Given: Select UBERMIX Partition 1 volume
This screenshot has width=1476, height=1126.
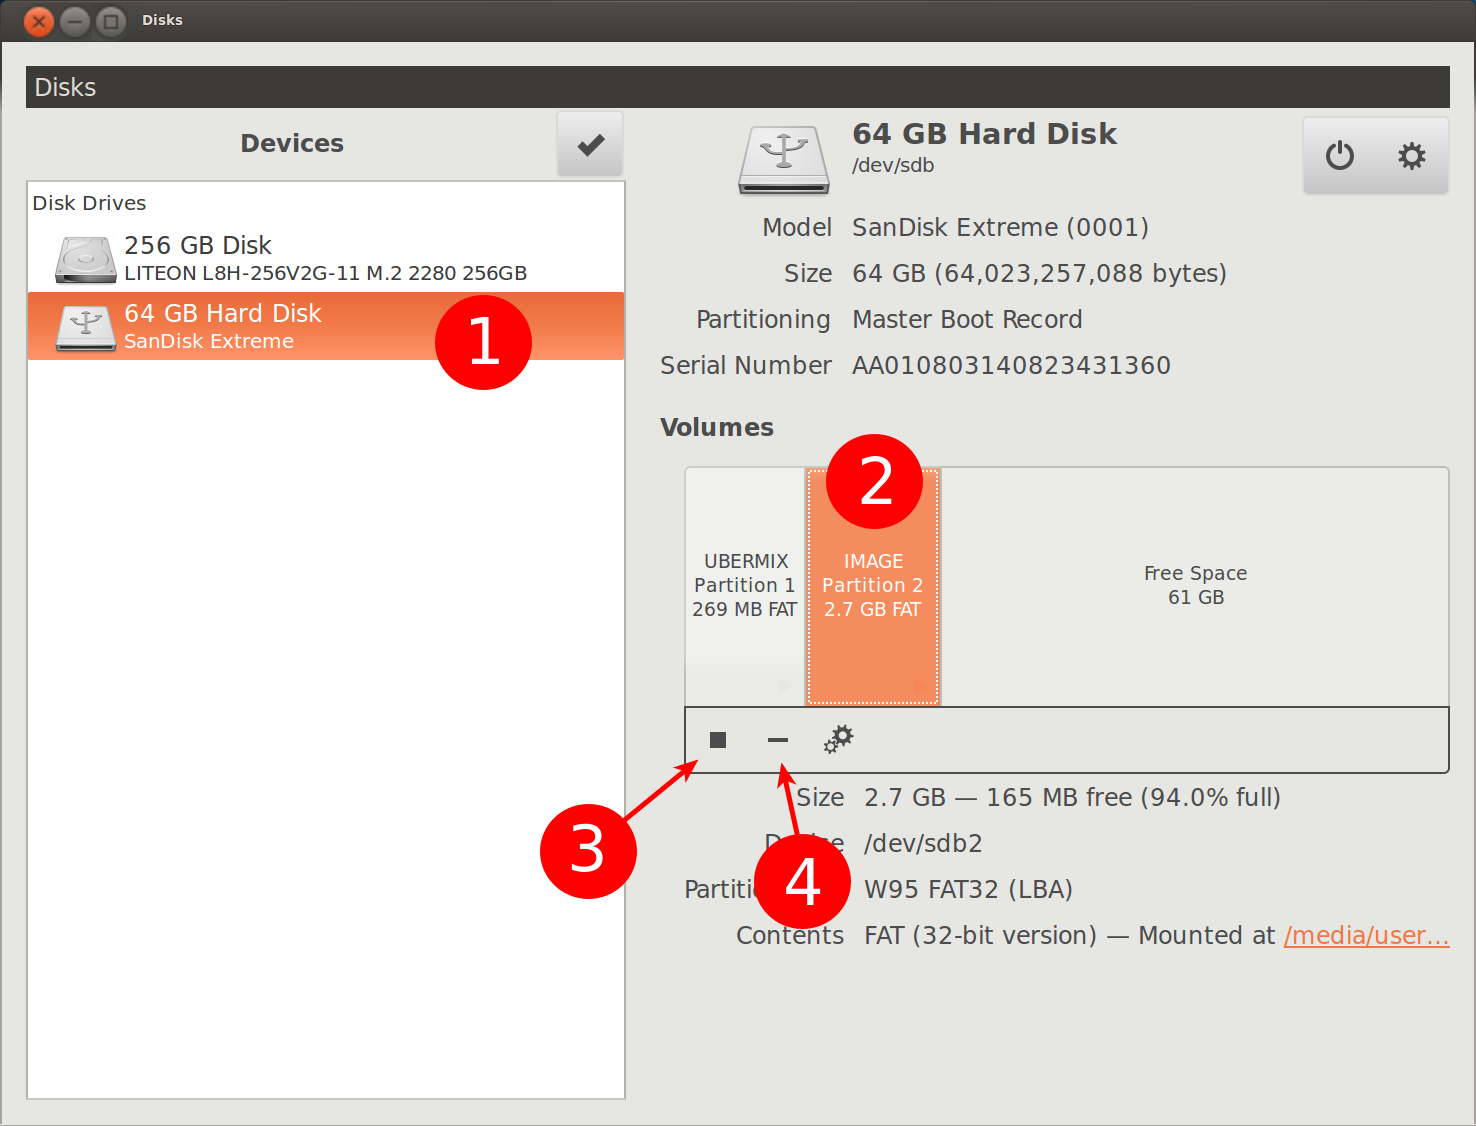Looking at the screenshot, I should point(745,586).
